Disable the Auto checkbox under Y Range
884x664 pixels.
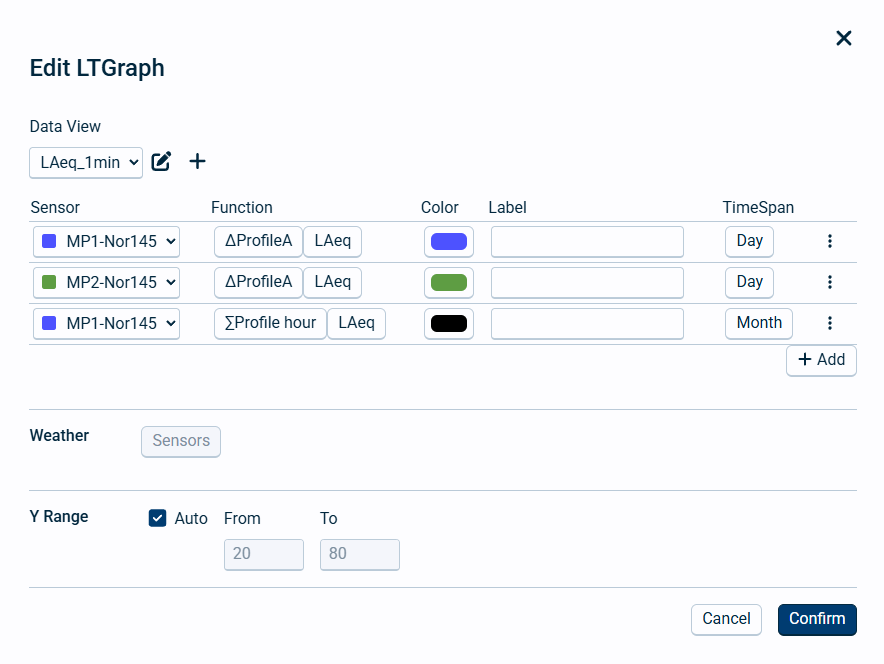pyautogui.click(x=157, y=518)
